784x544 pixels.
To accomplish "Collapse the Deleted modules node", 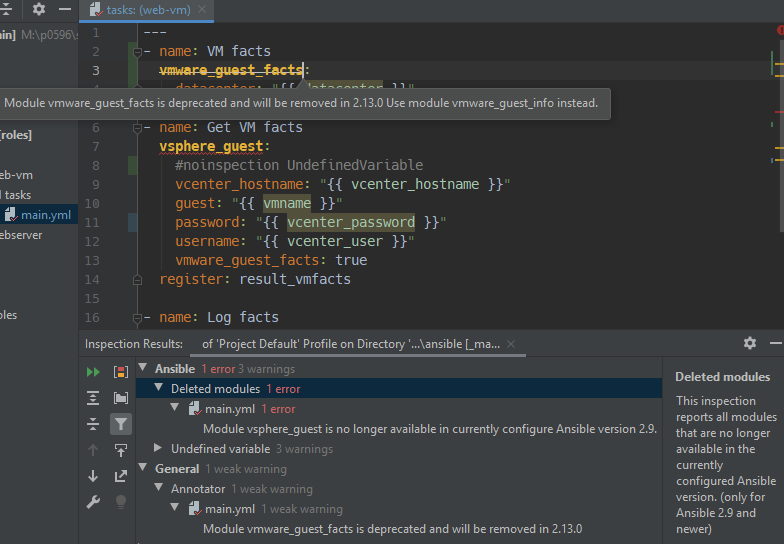I will coord(159,388).
